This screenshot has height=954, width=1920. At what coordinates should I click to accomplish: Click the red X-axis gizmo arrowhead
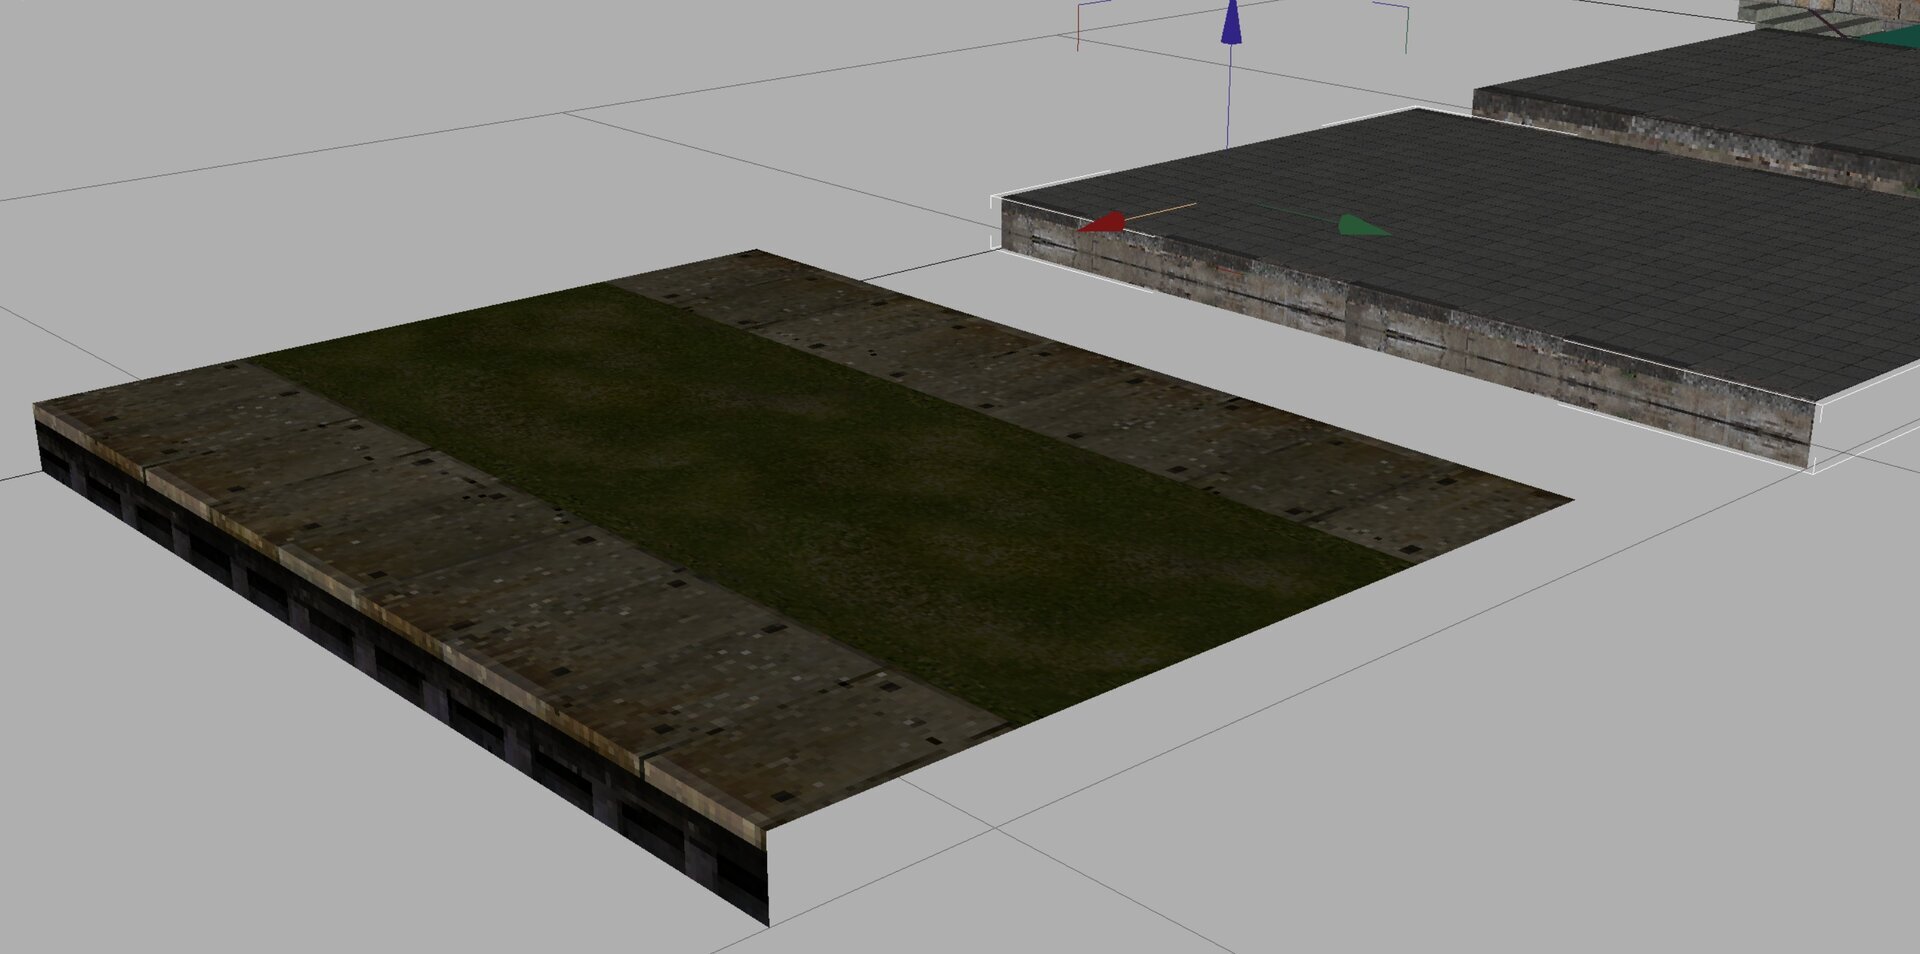click(x=1102, y=223)
